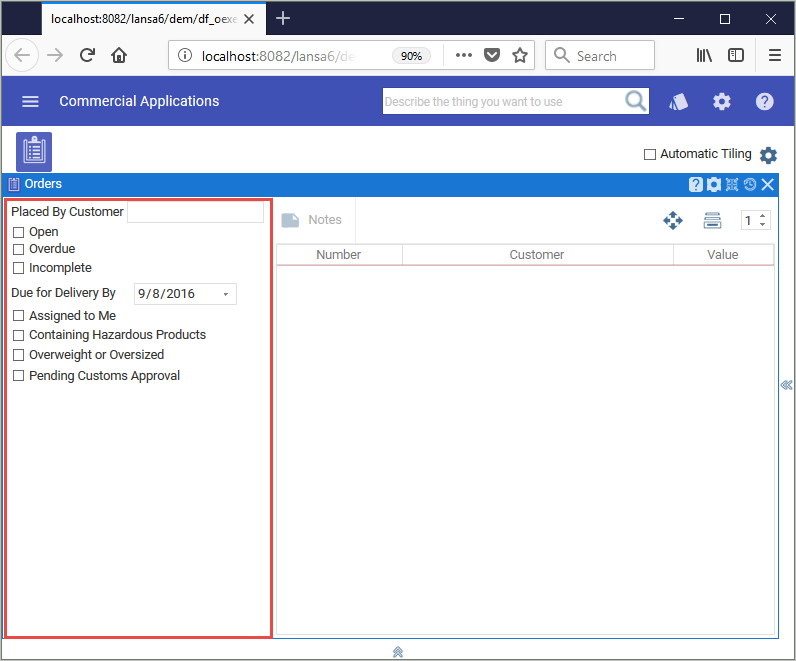This screenshot has width=796, height=661.
Task: Open the hamburger menu beside Commercial Applications
Action: 30,102
